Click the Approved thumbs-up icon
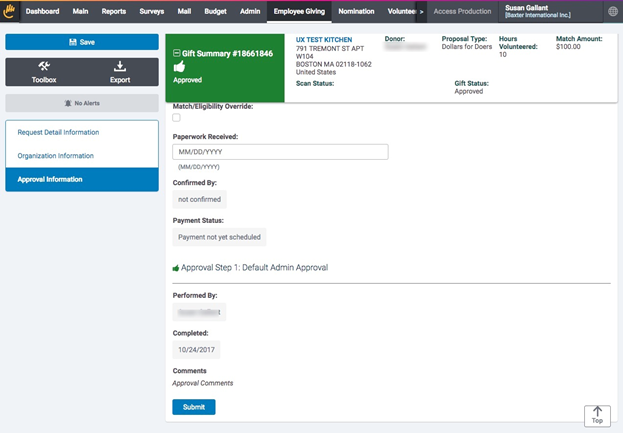This screenshot has height=433, width=623. click(179, 67)
